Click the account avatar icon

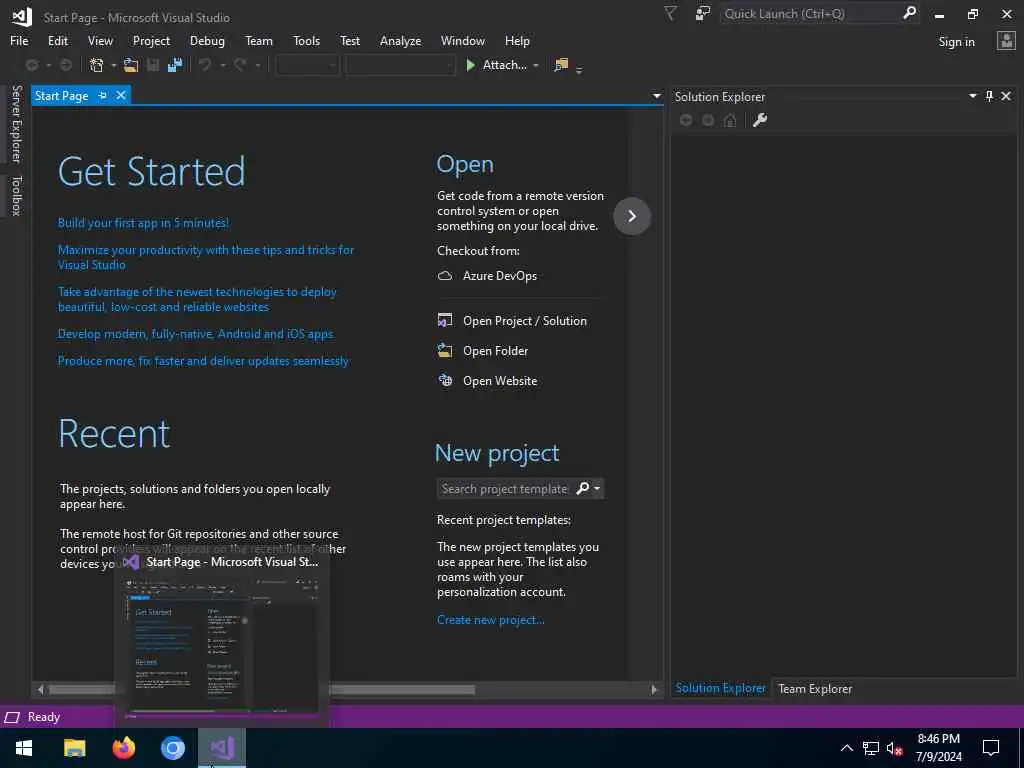(1006, 41)
